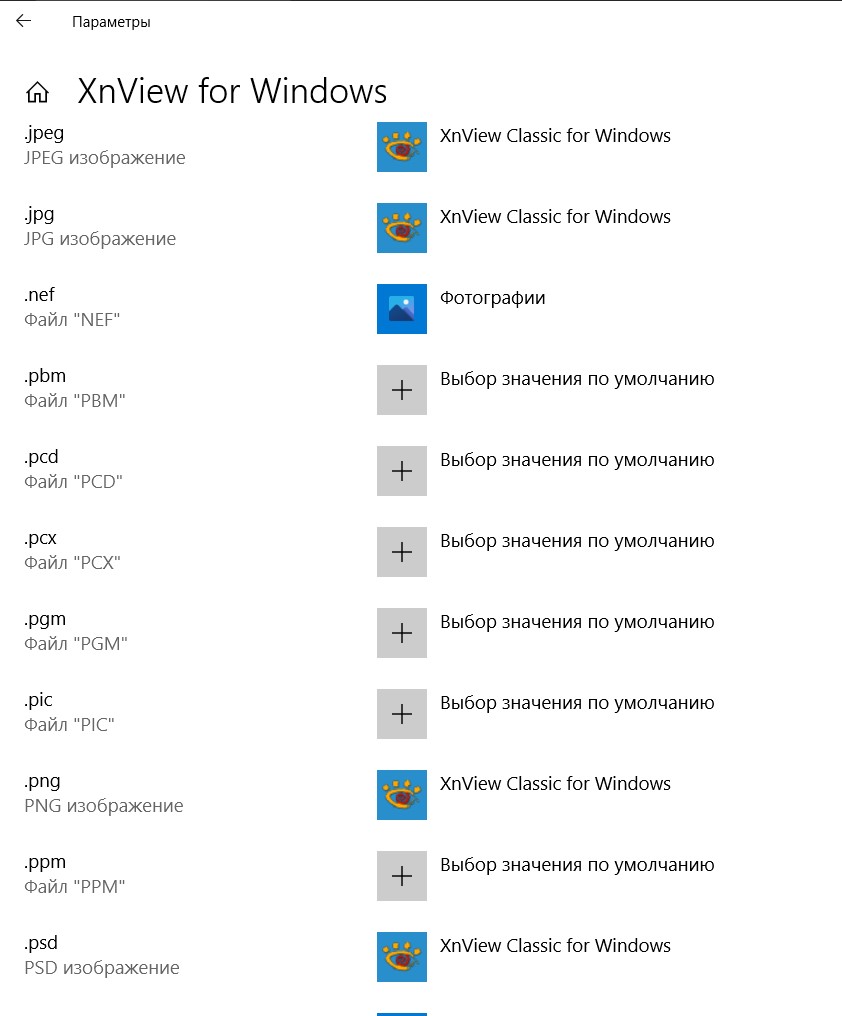Click the plus icon for .ppm
Screen dimensions: 842x1016
(x=402, y=876)
